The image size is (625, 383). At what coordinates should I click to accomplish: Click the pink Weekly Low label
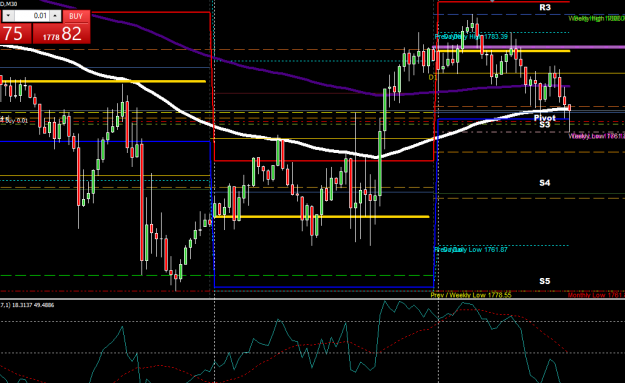(596, 136)
